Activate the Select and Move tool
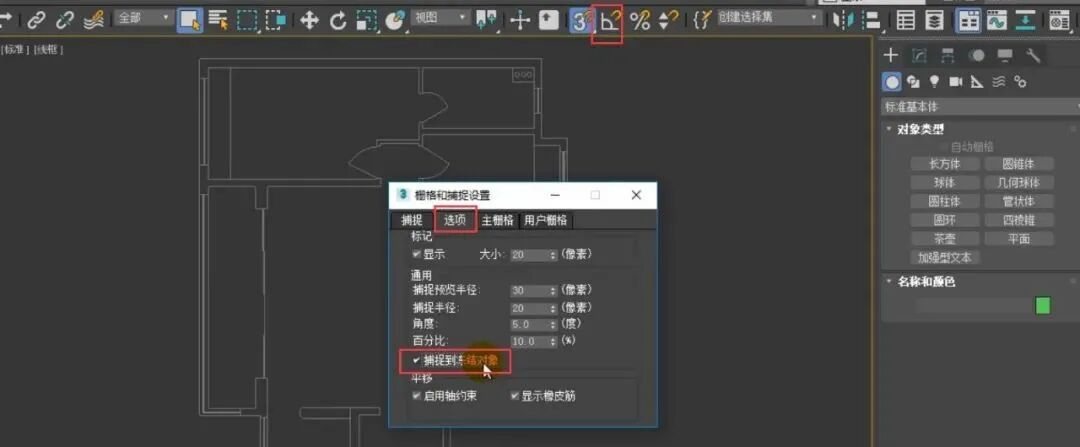 pos(309,21)
